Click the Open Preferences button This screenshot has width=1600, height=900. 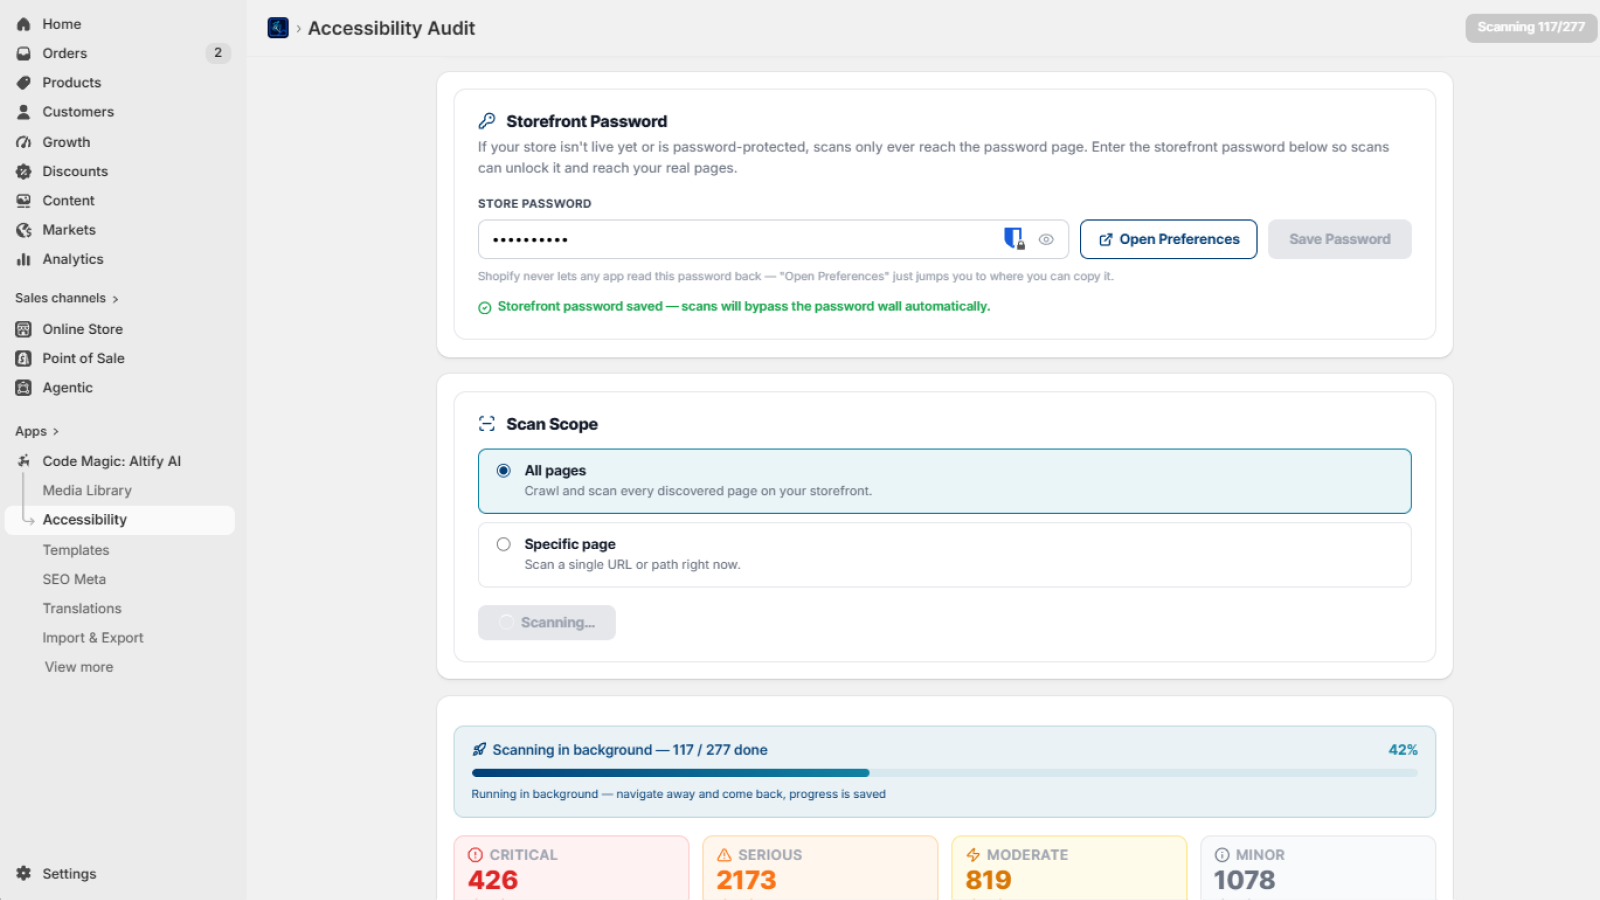(1168, 239)
